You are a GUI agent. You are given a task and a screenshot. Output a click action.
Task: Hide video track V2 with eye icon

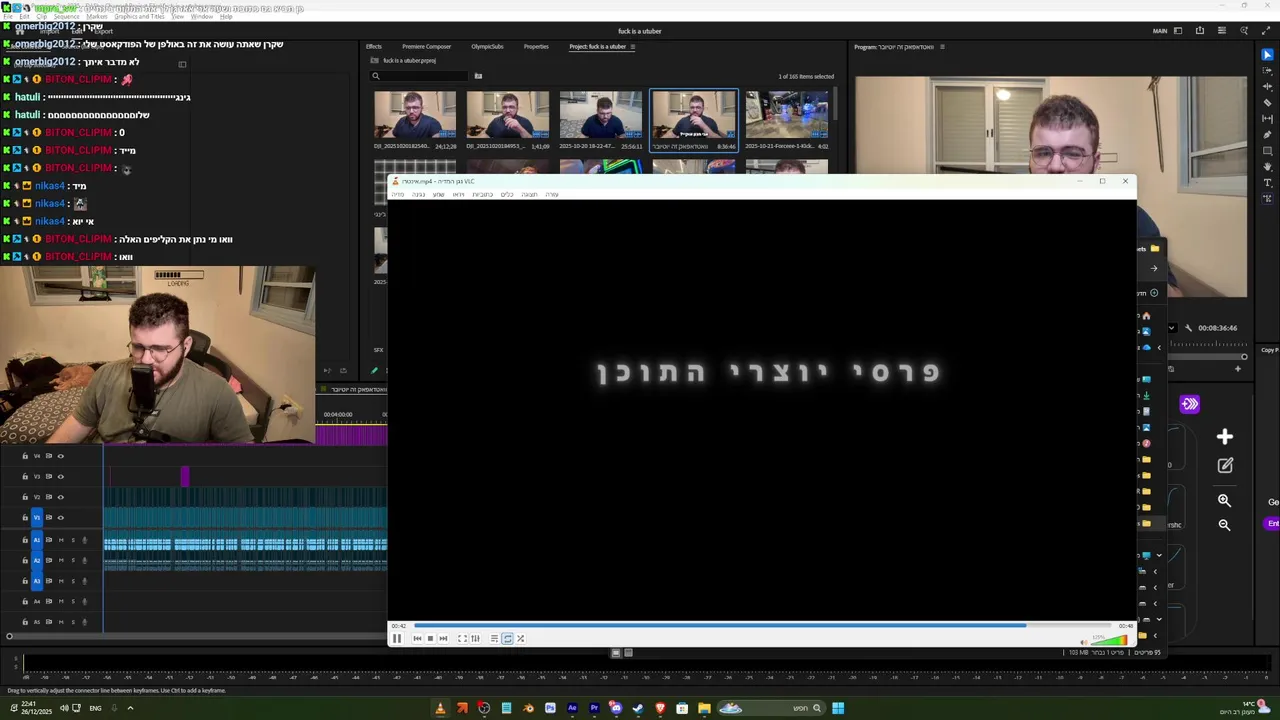click(x=61, y=497)
